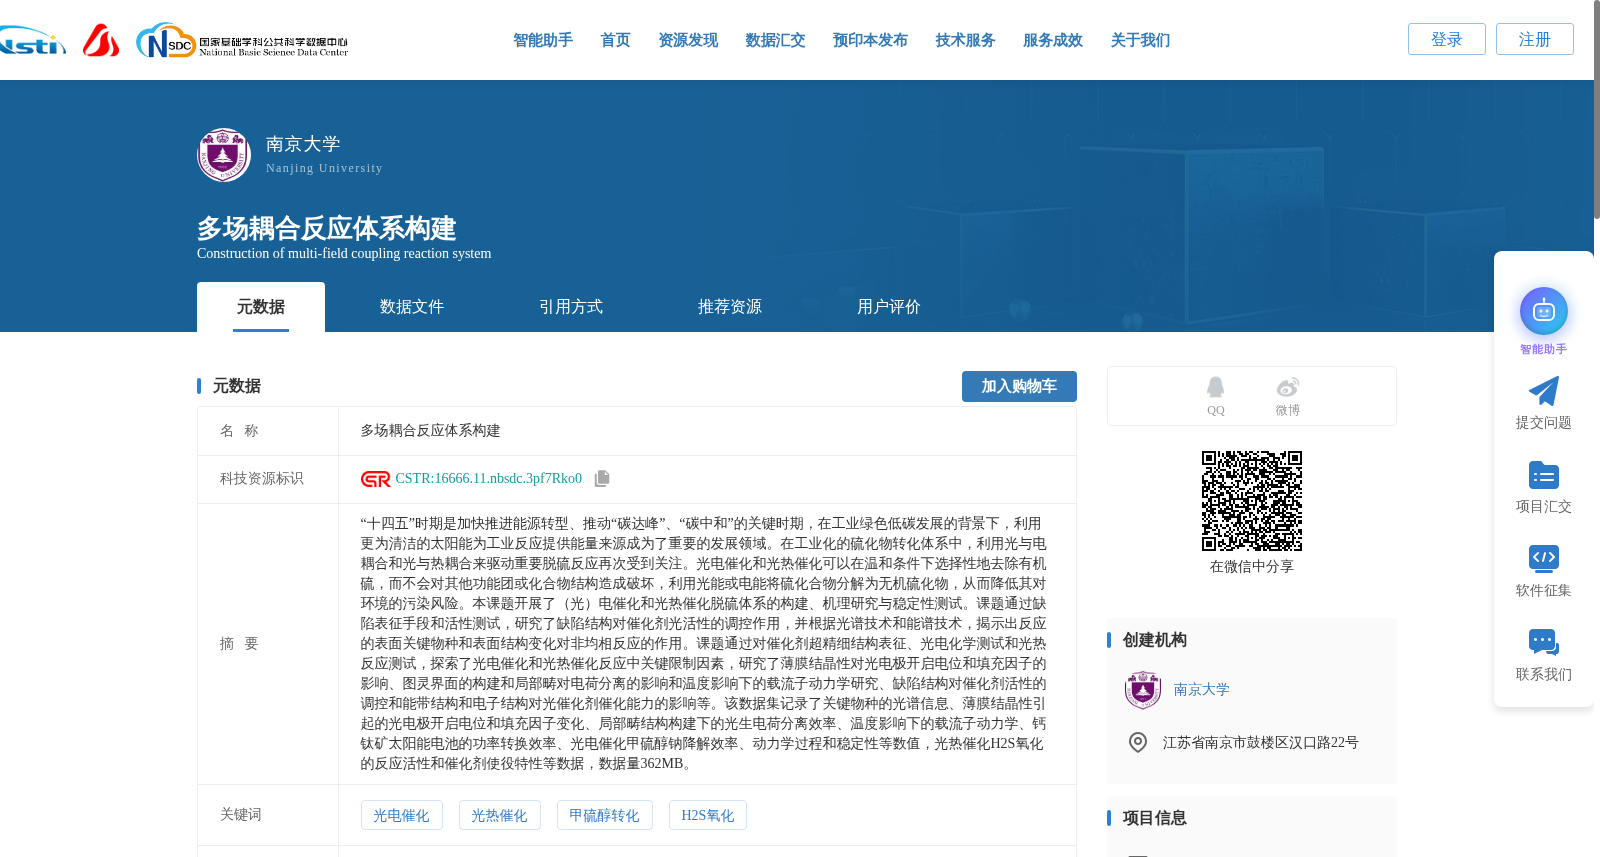The height and width of the screenshot is (857, 1600).
Task: Click the 项目信息 section heading
Action: (x=1154, y=818)
